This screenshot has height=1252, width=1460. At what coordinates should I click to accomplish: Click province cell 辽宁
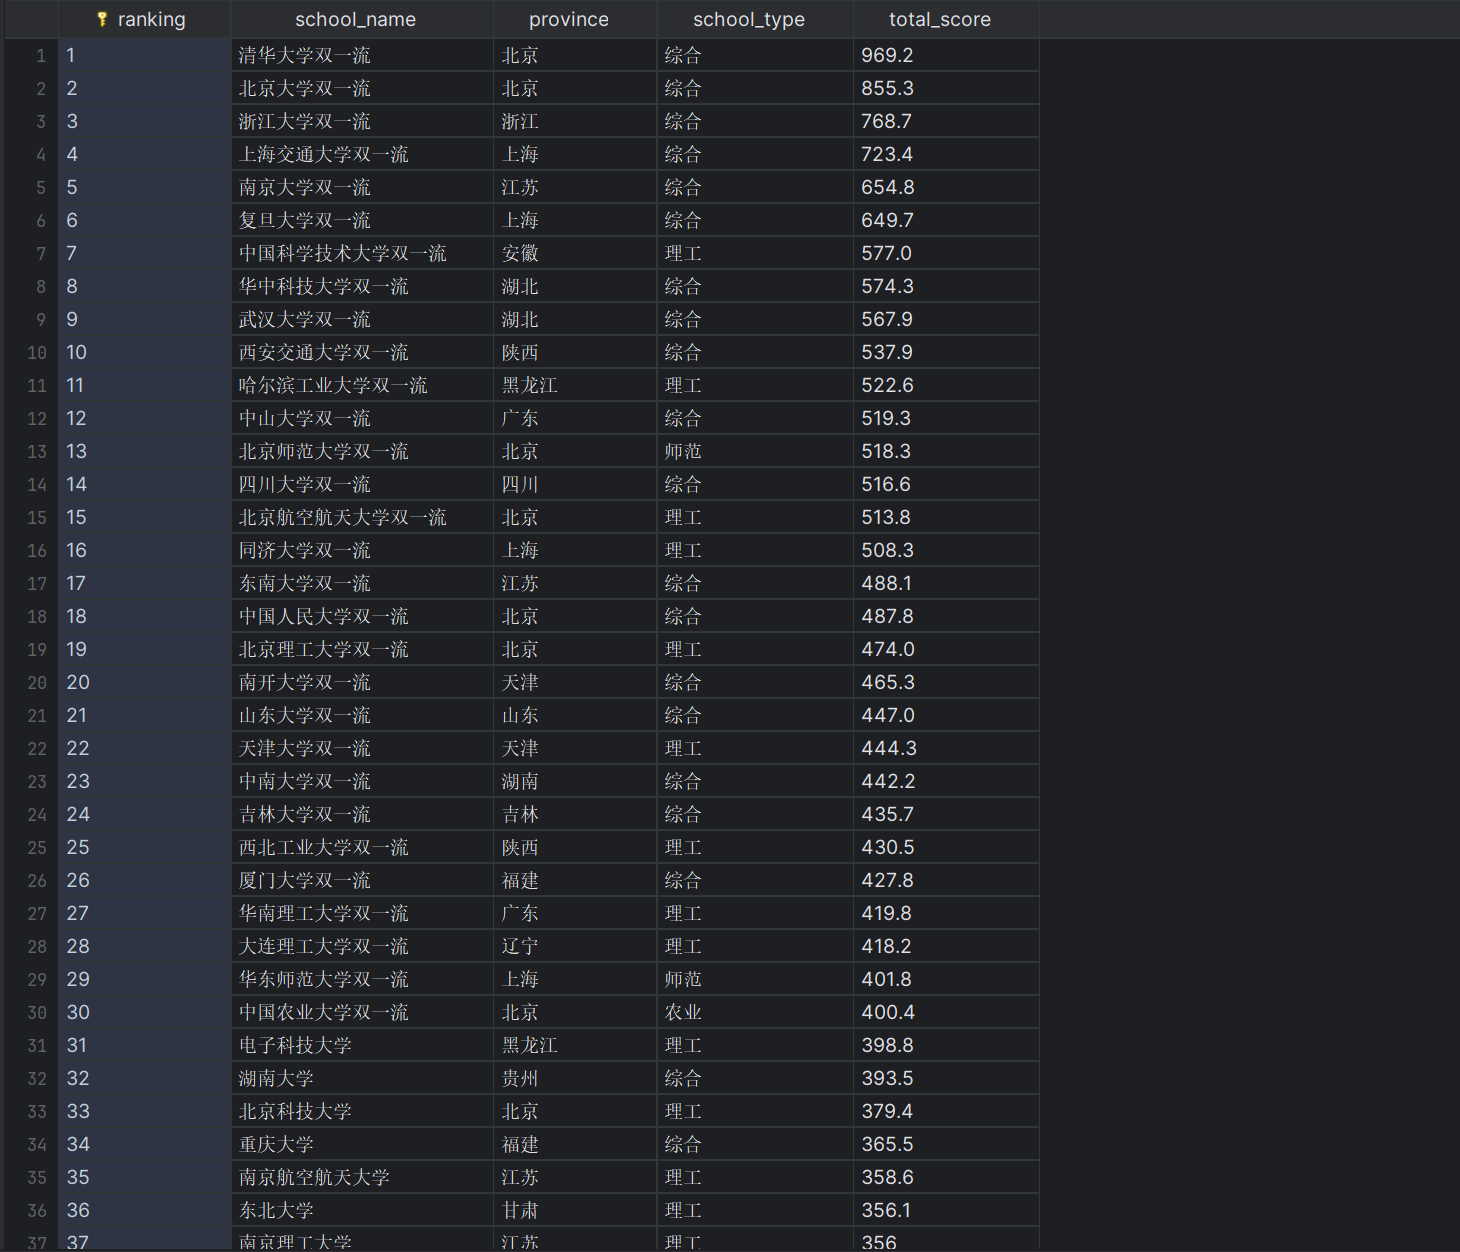(x=575, y=946)
